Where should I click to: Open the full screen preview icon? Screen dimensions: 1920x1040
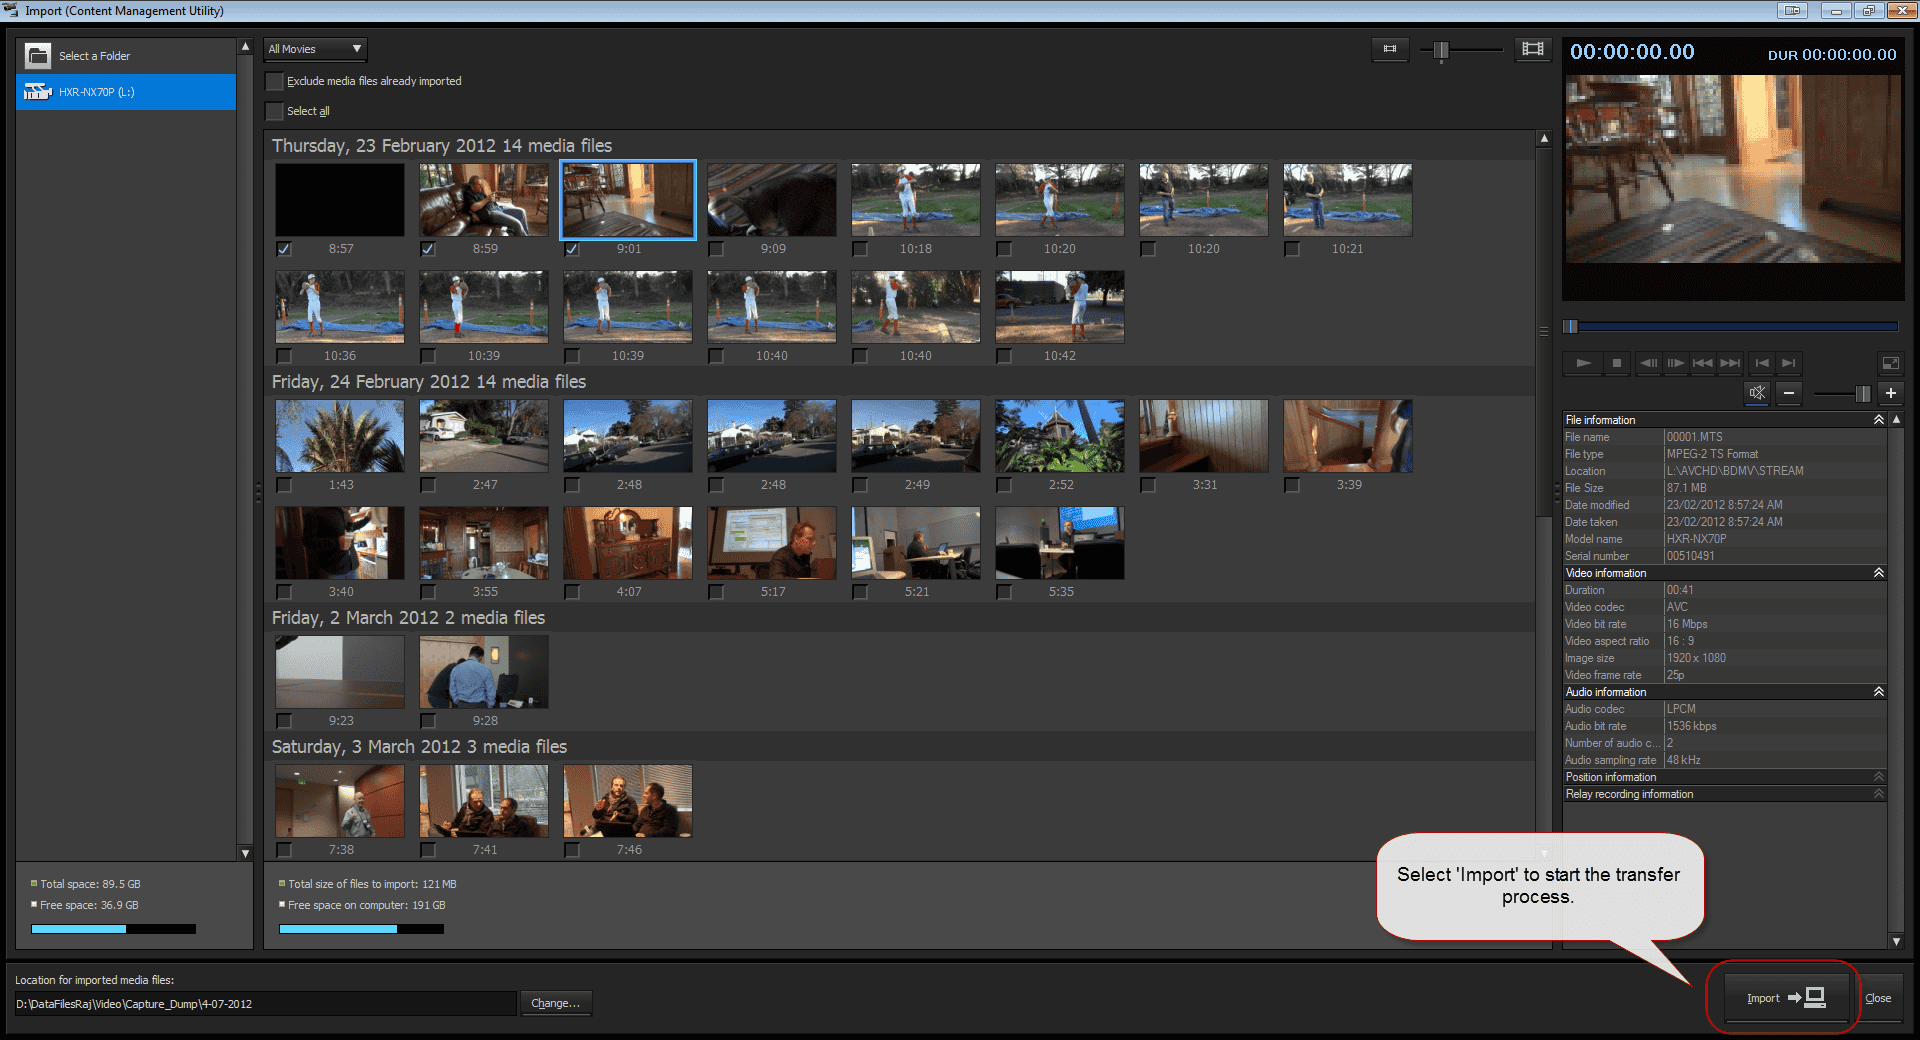click(x=1890, y=363)
